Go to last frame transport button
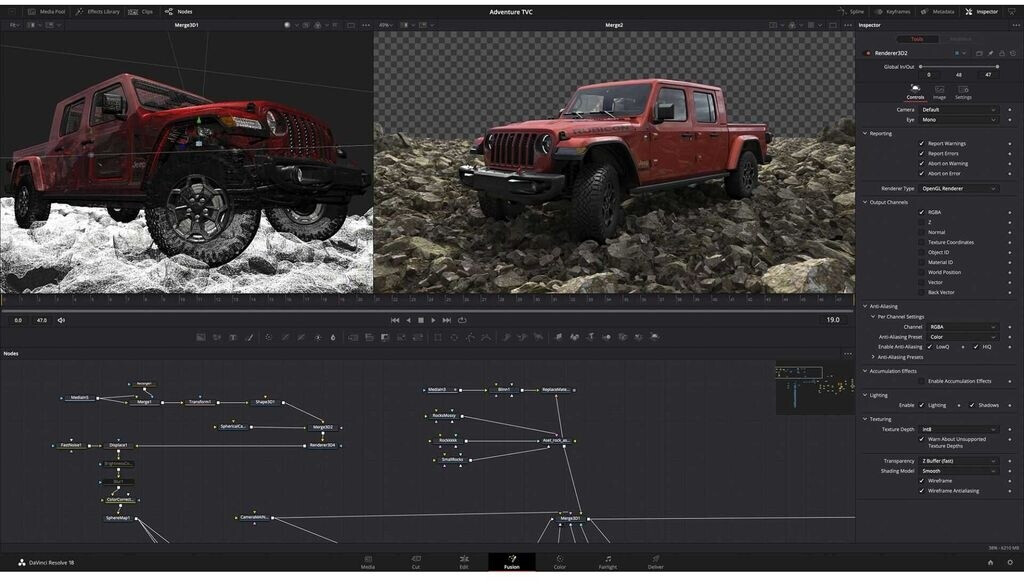 click(447, 320)
